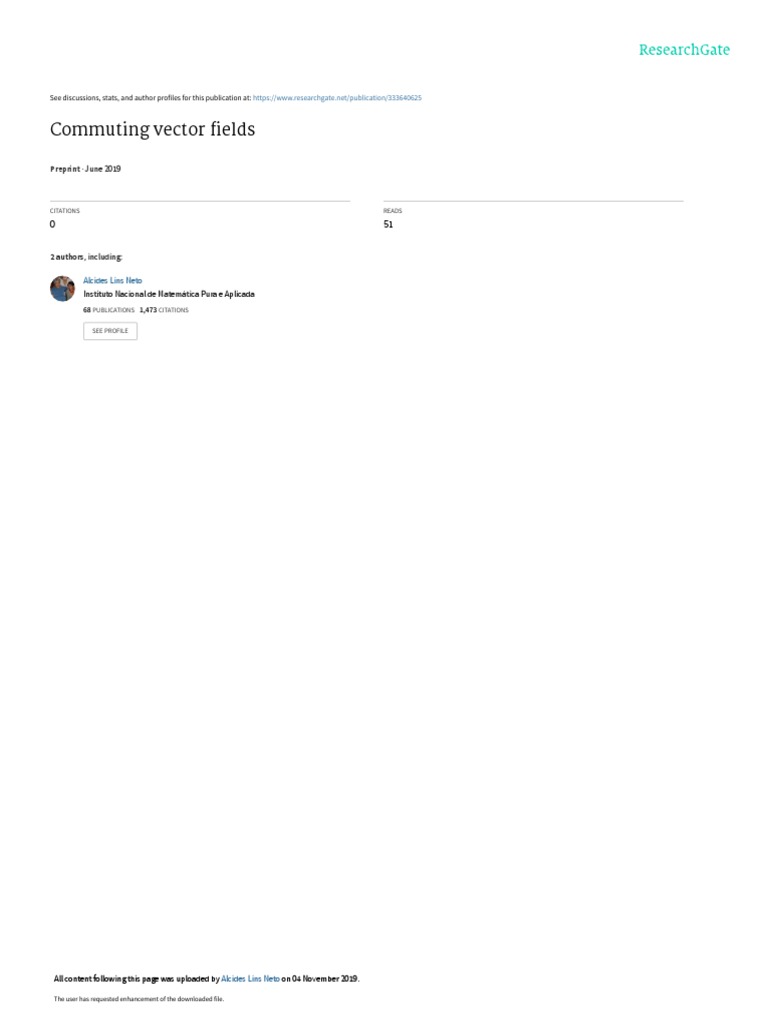Select the title Commuting vector fields

152,129
